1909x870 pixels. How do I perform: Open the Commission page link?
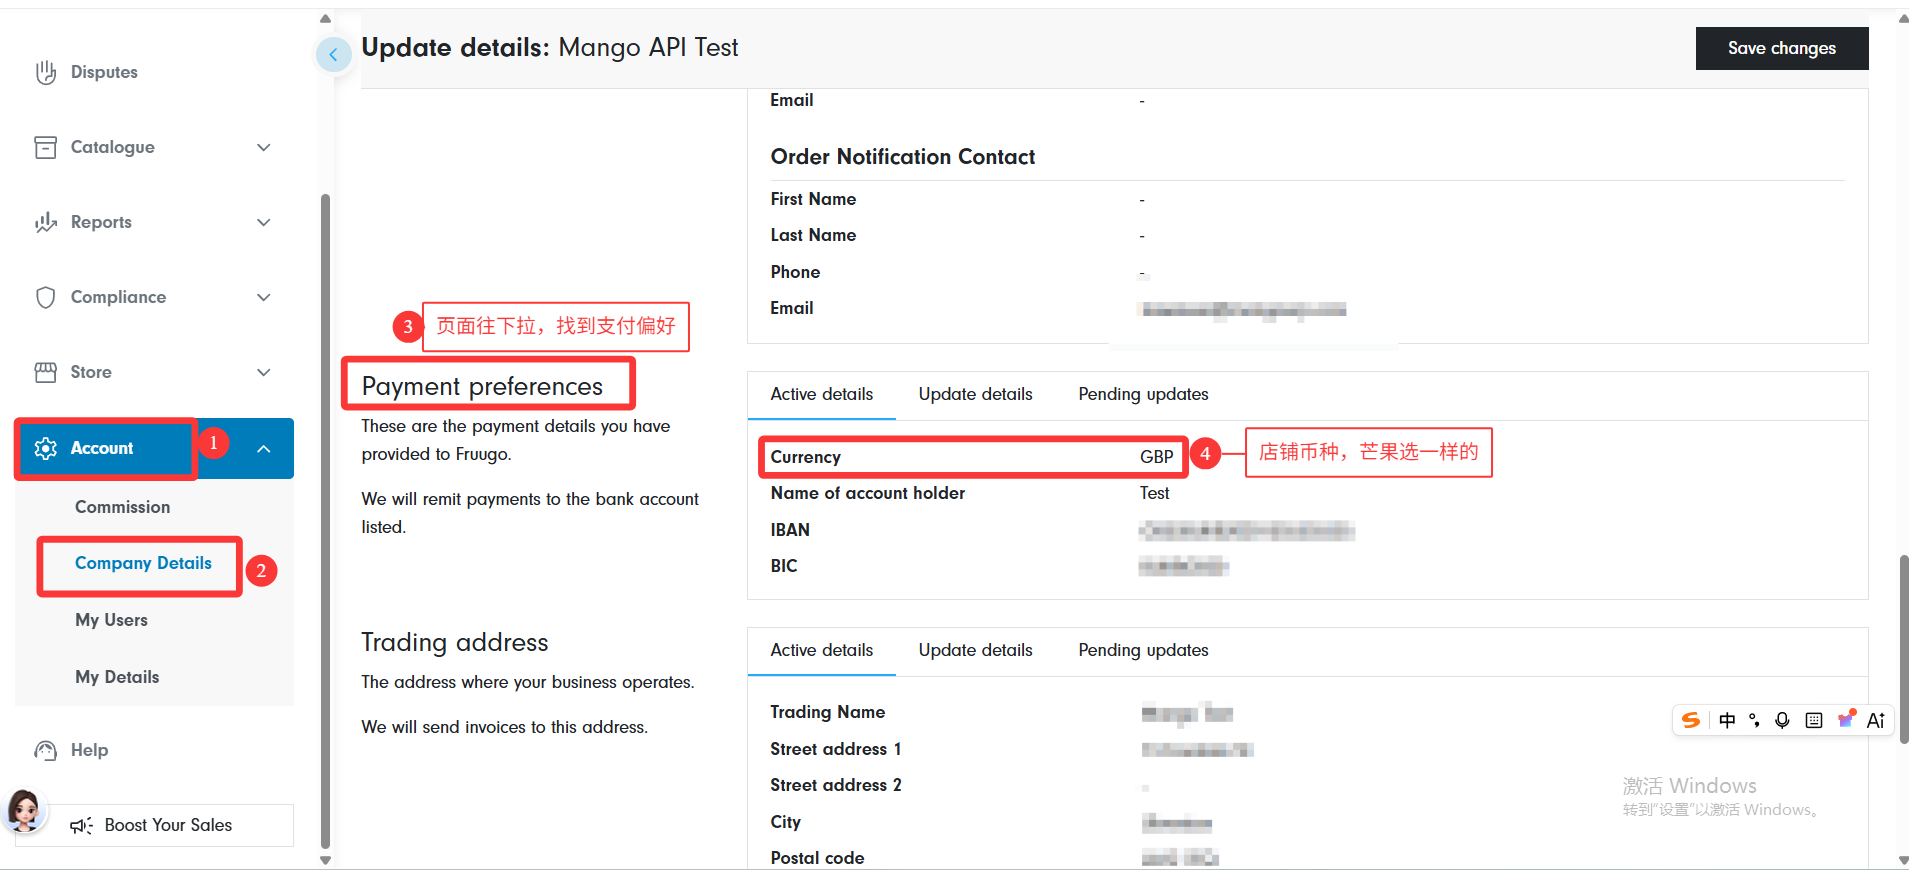pos(122,507)
